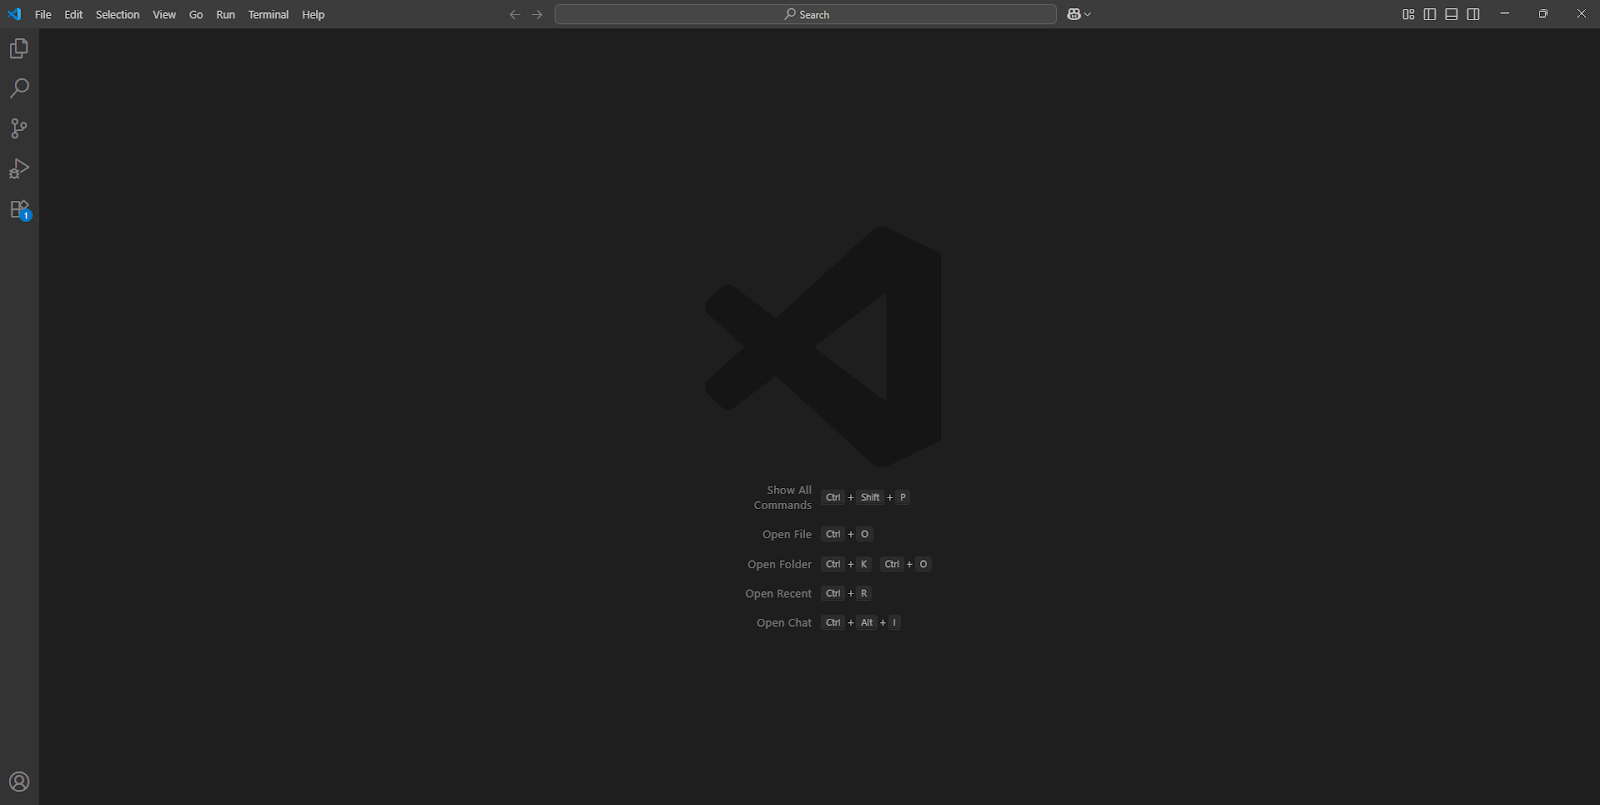Open the Search view in activity bar
Image resolution: width=1600 pixels, height=805 pixels.
(19, 88)
